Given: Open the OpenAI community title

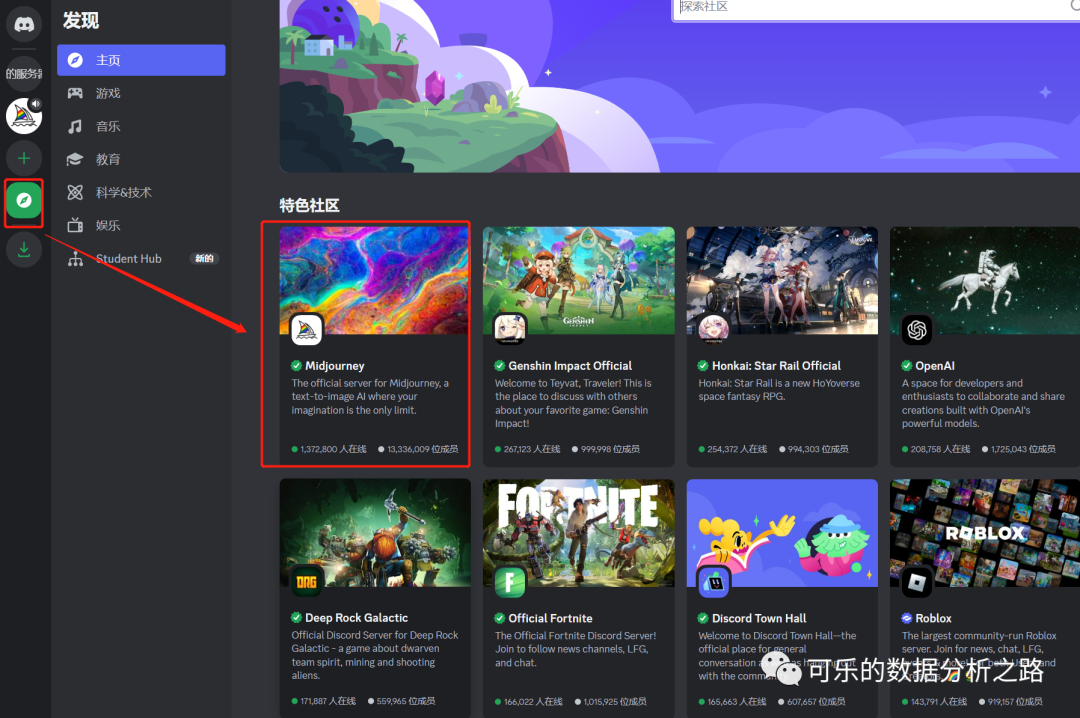Looking at the screenshot, I should point(935,366).
